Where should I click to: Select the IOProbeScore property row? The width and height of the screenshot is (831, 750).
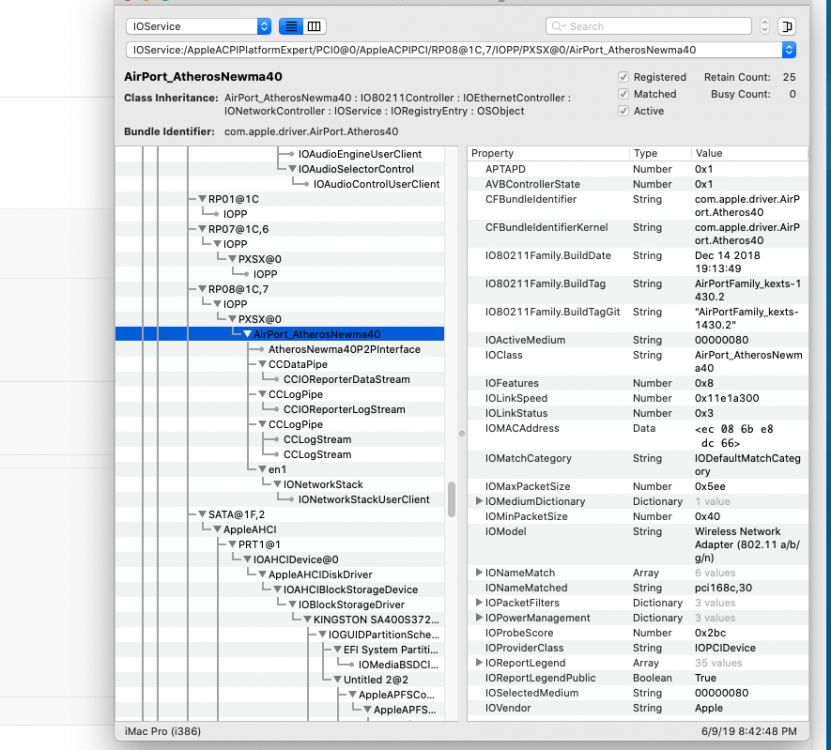pyautogui.click(x=638, y=633)
